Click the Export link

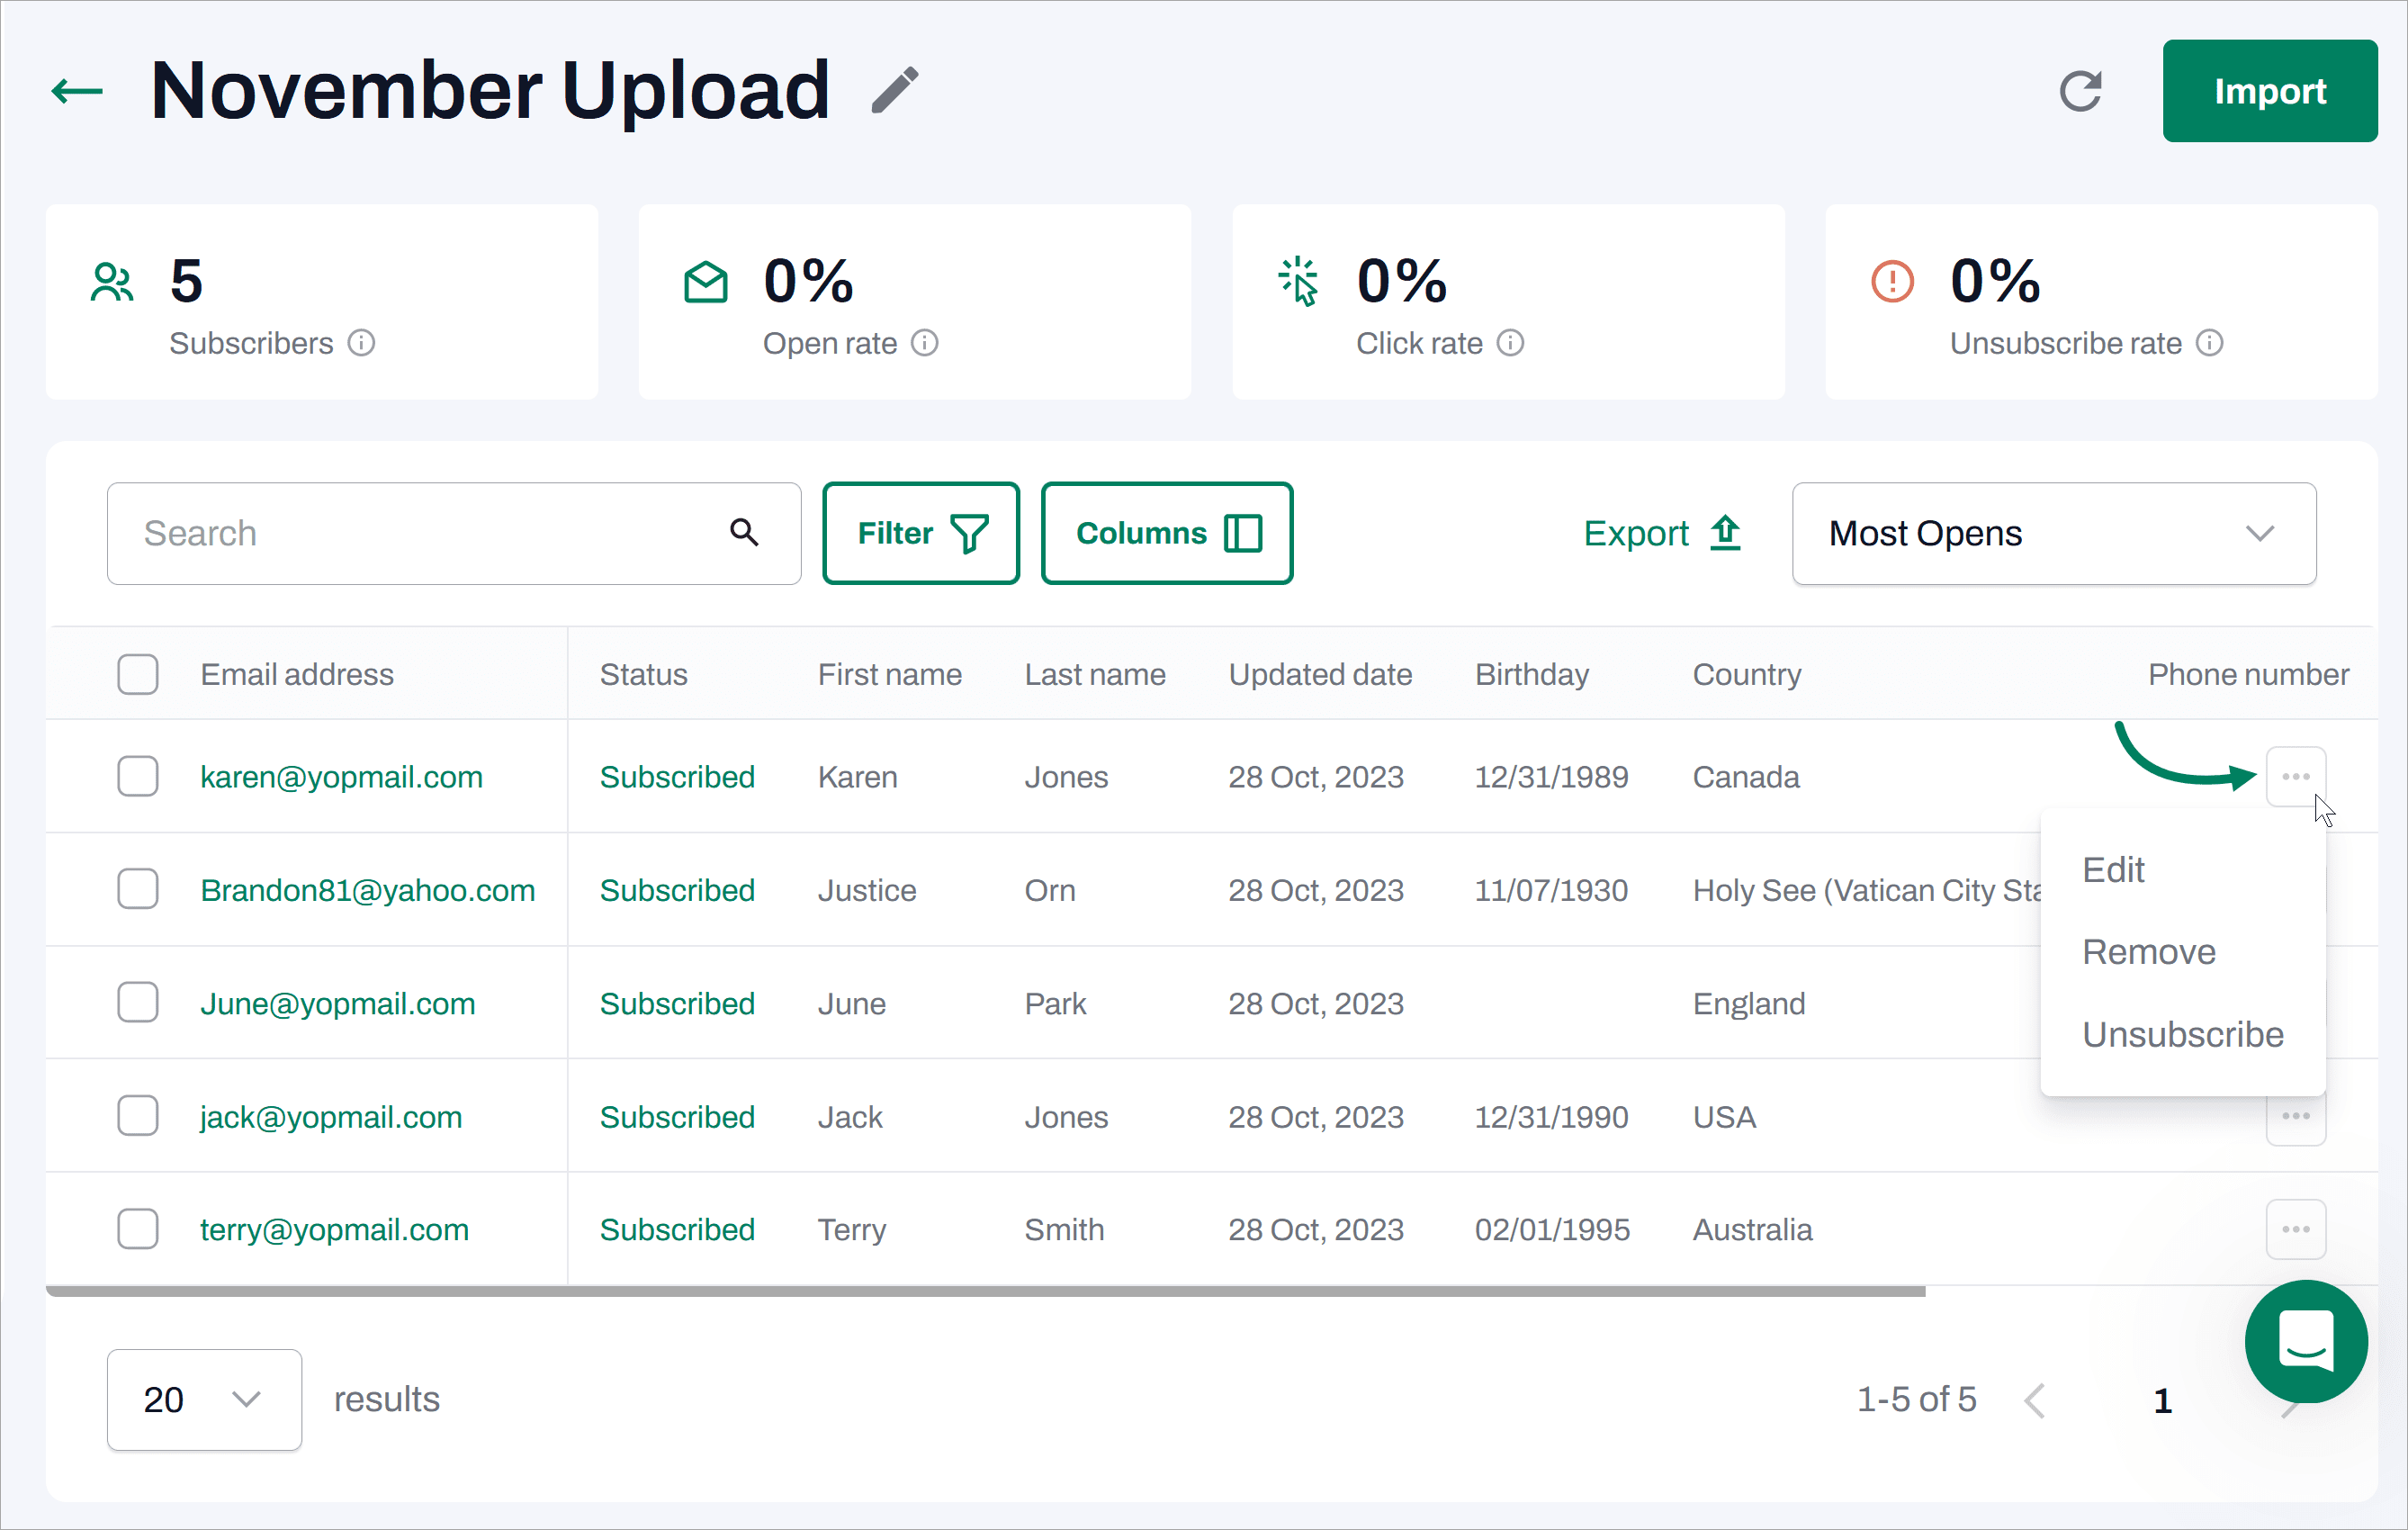click(x=1661, y=533)
